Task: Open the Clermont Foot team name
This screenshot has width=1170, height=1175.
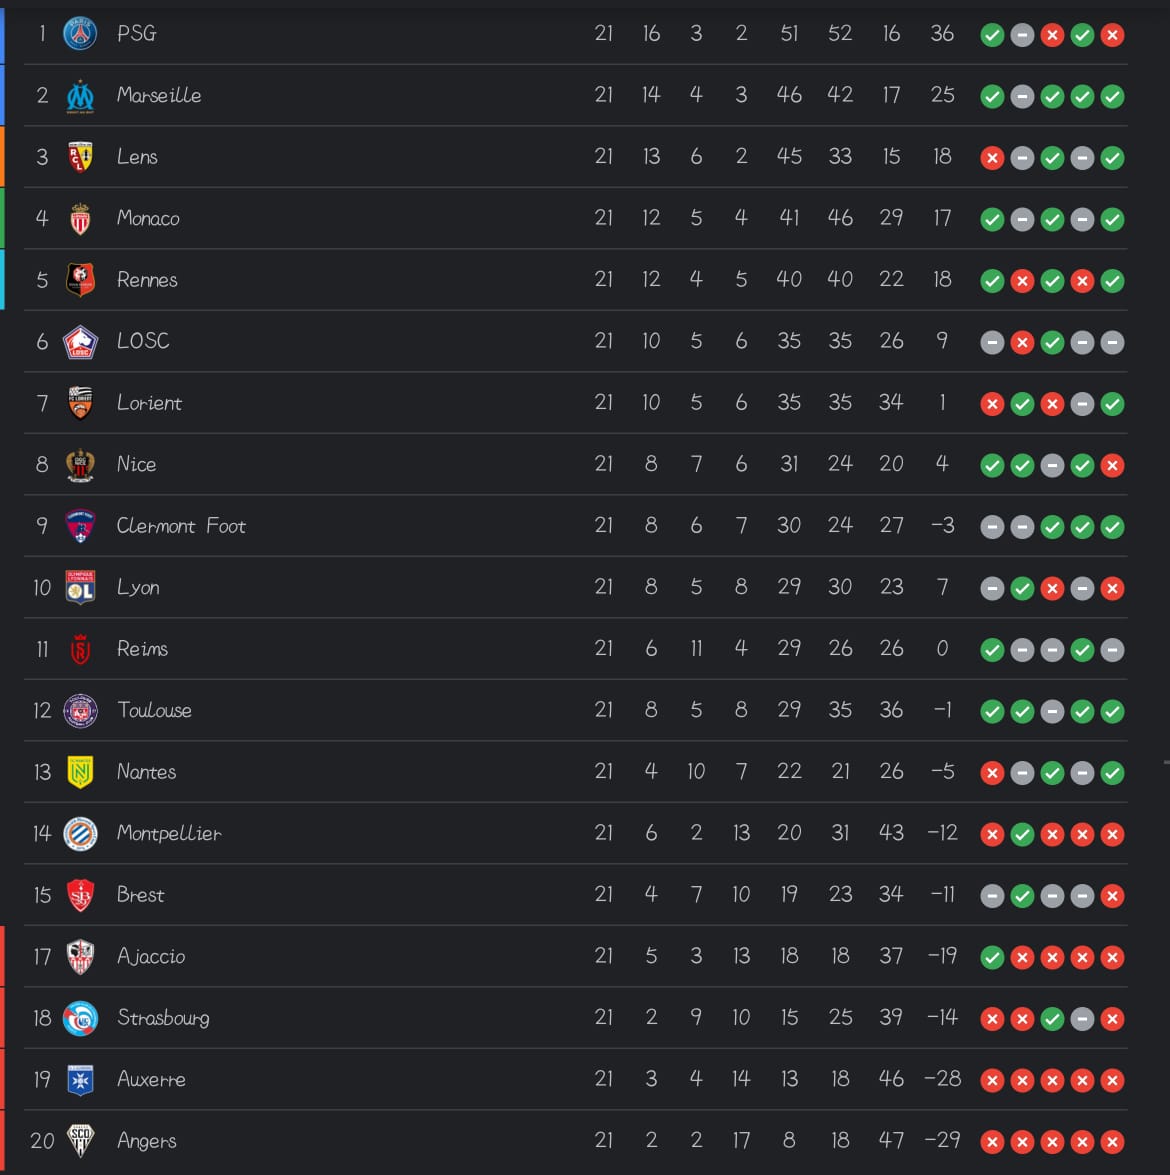Action: (x=181, y=526)
